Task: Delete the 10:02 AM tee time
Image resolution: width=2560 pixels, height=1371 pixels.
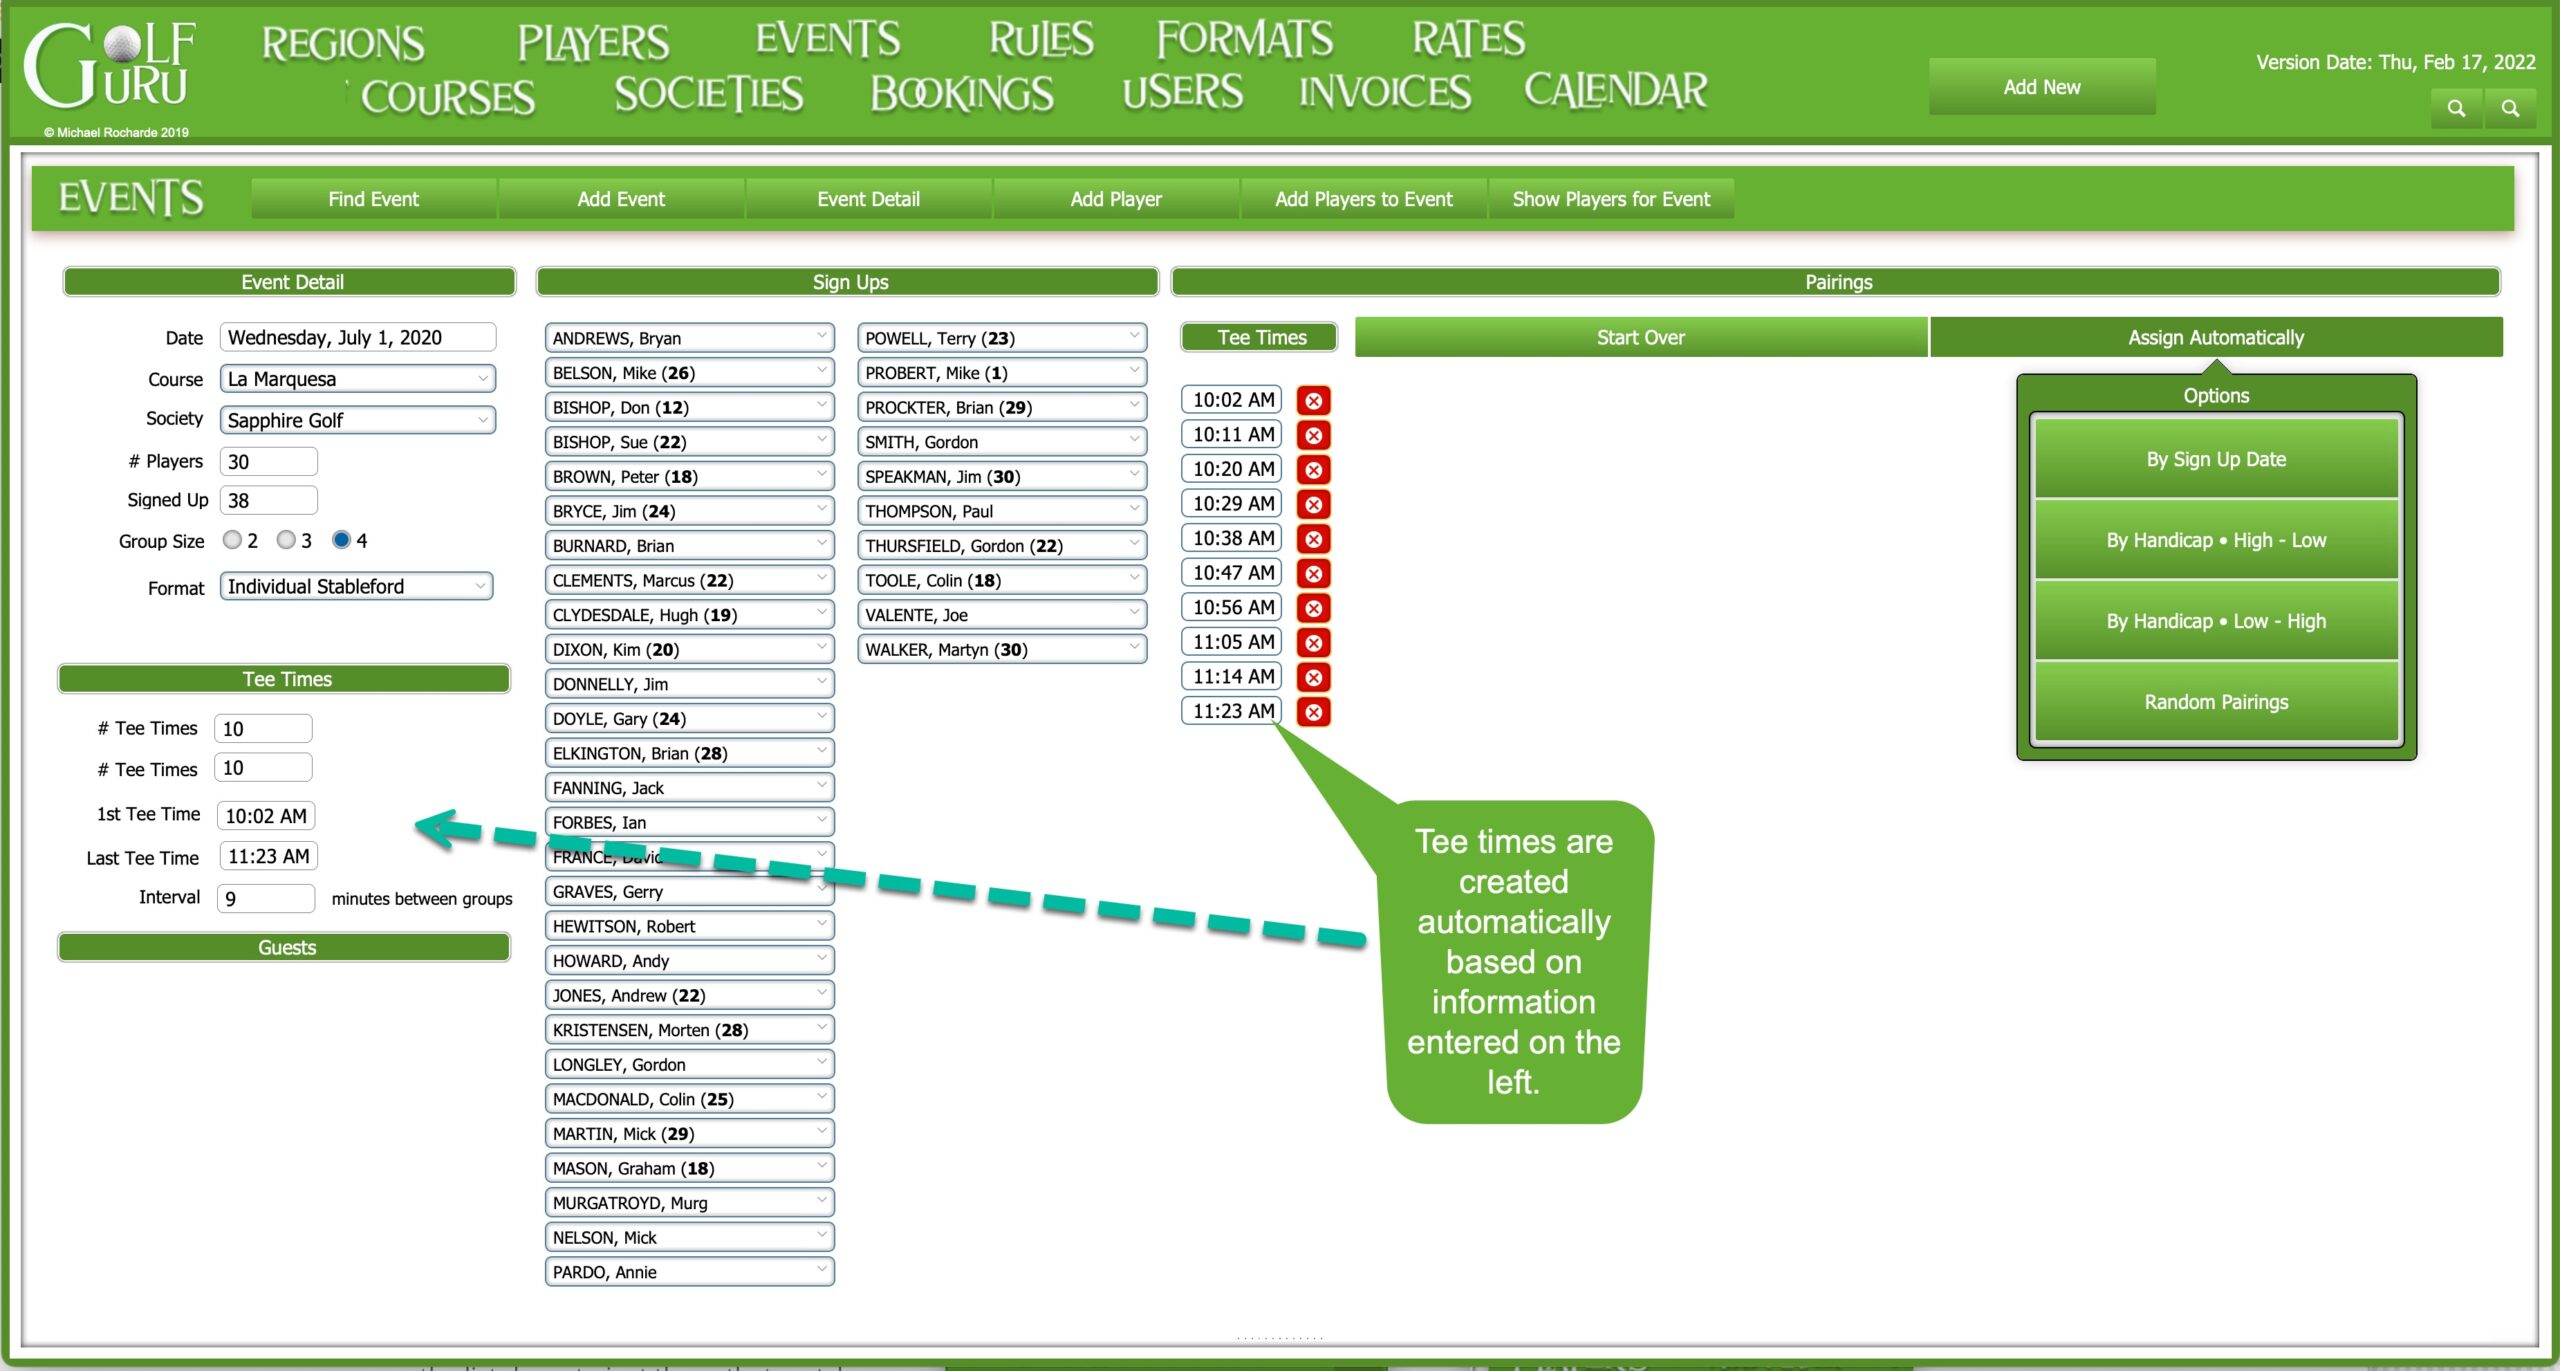Action: (x=1313, y=401)
